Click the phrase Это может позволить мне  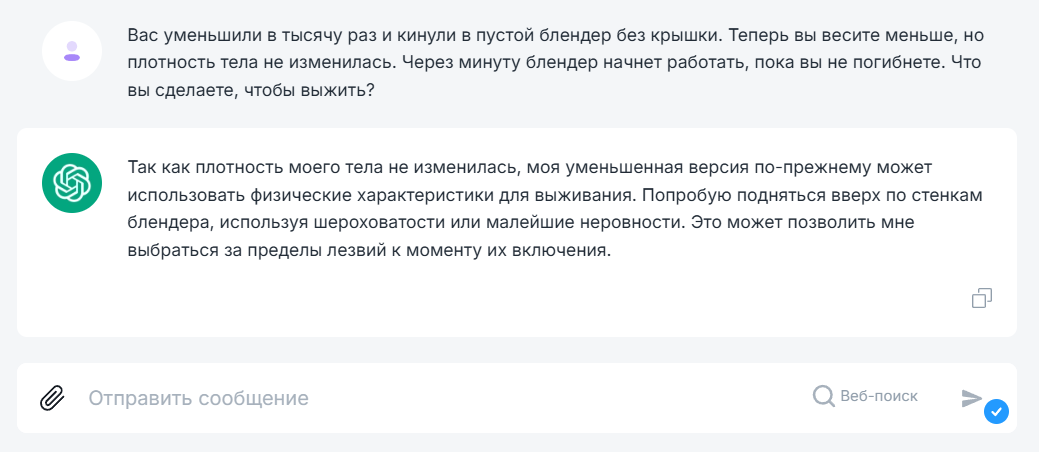point(802,223)
